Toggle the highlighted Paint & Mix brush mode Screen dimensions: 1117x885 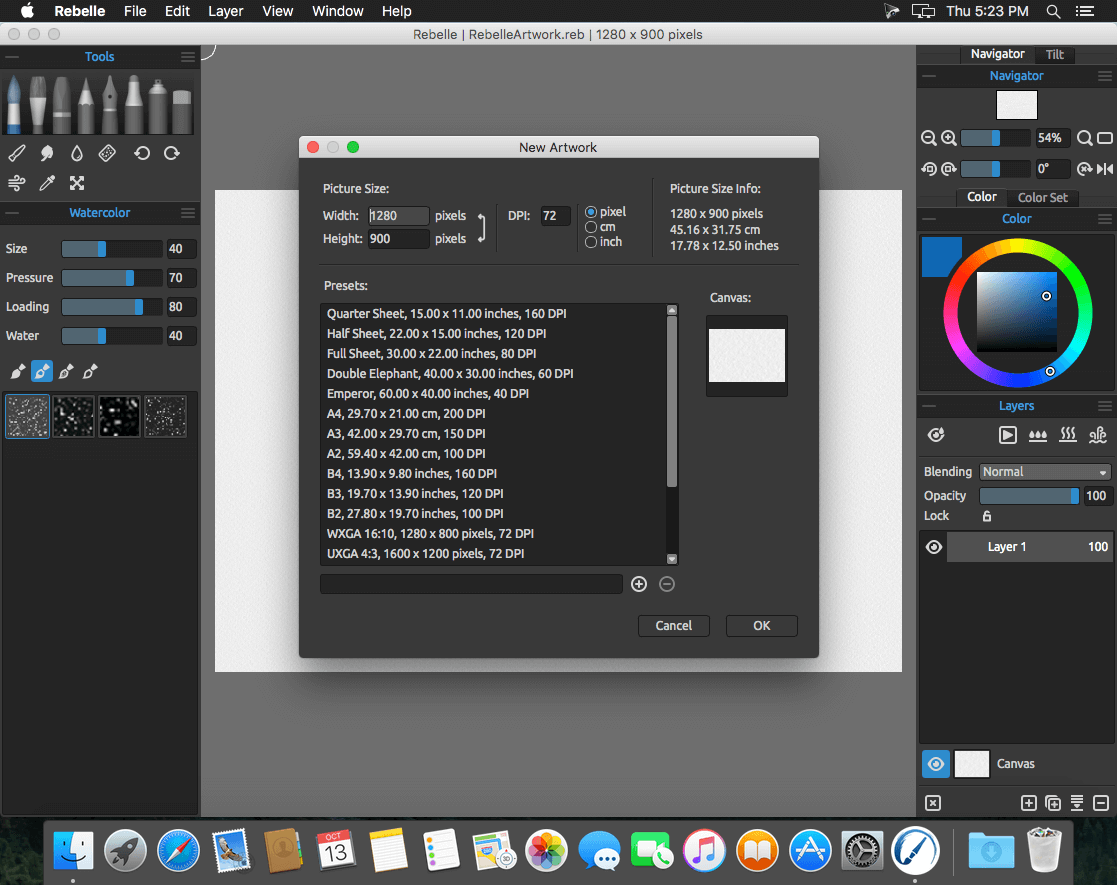[x=42, y=371]
